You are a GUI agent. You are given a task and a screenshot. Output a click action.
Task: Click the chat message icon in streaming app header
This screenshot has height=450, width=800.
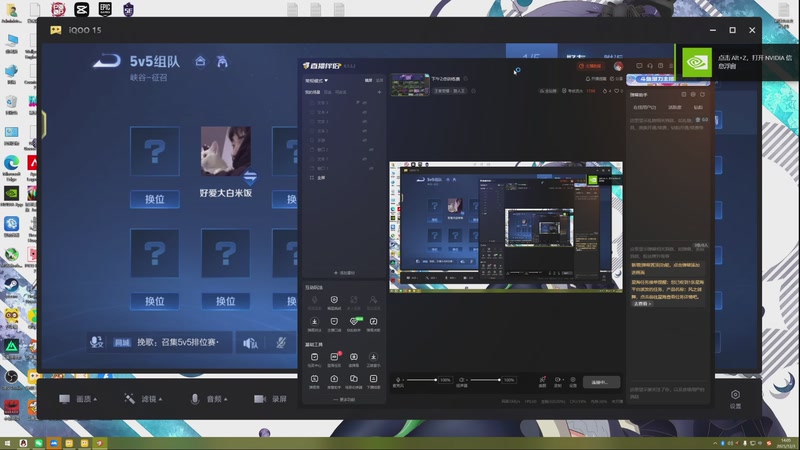(x=639, y=66)
